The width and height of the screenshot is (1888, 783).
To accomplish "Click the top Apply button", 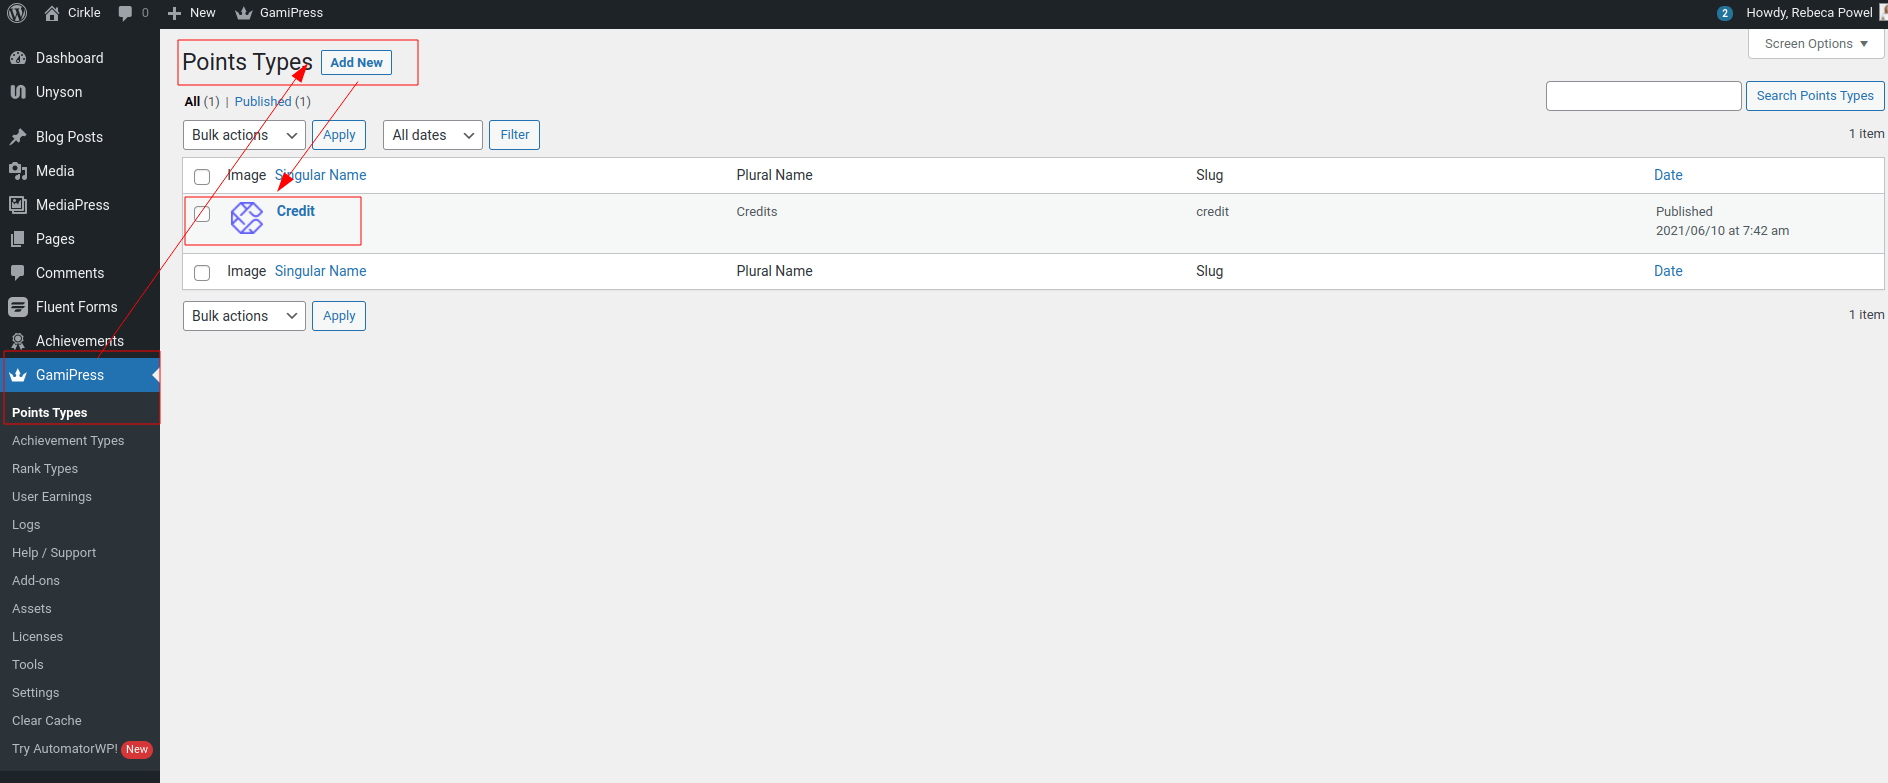I will 339,135.
